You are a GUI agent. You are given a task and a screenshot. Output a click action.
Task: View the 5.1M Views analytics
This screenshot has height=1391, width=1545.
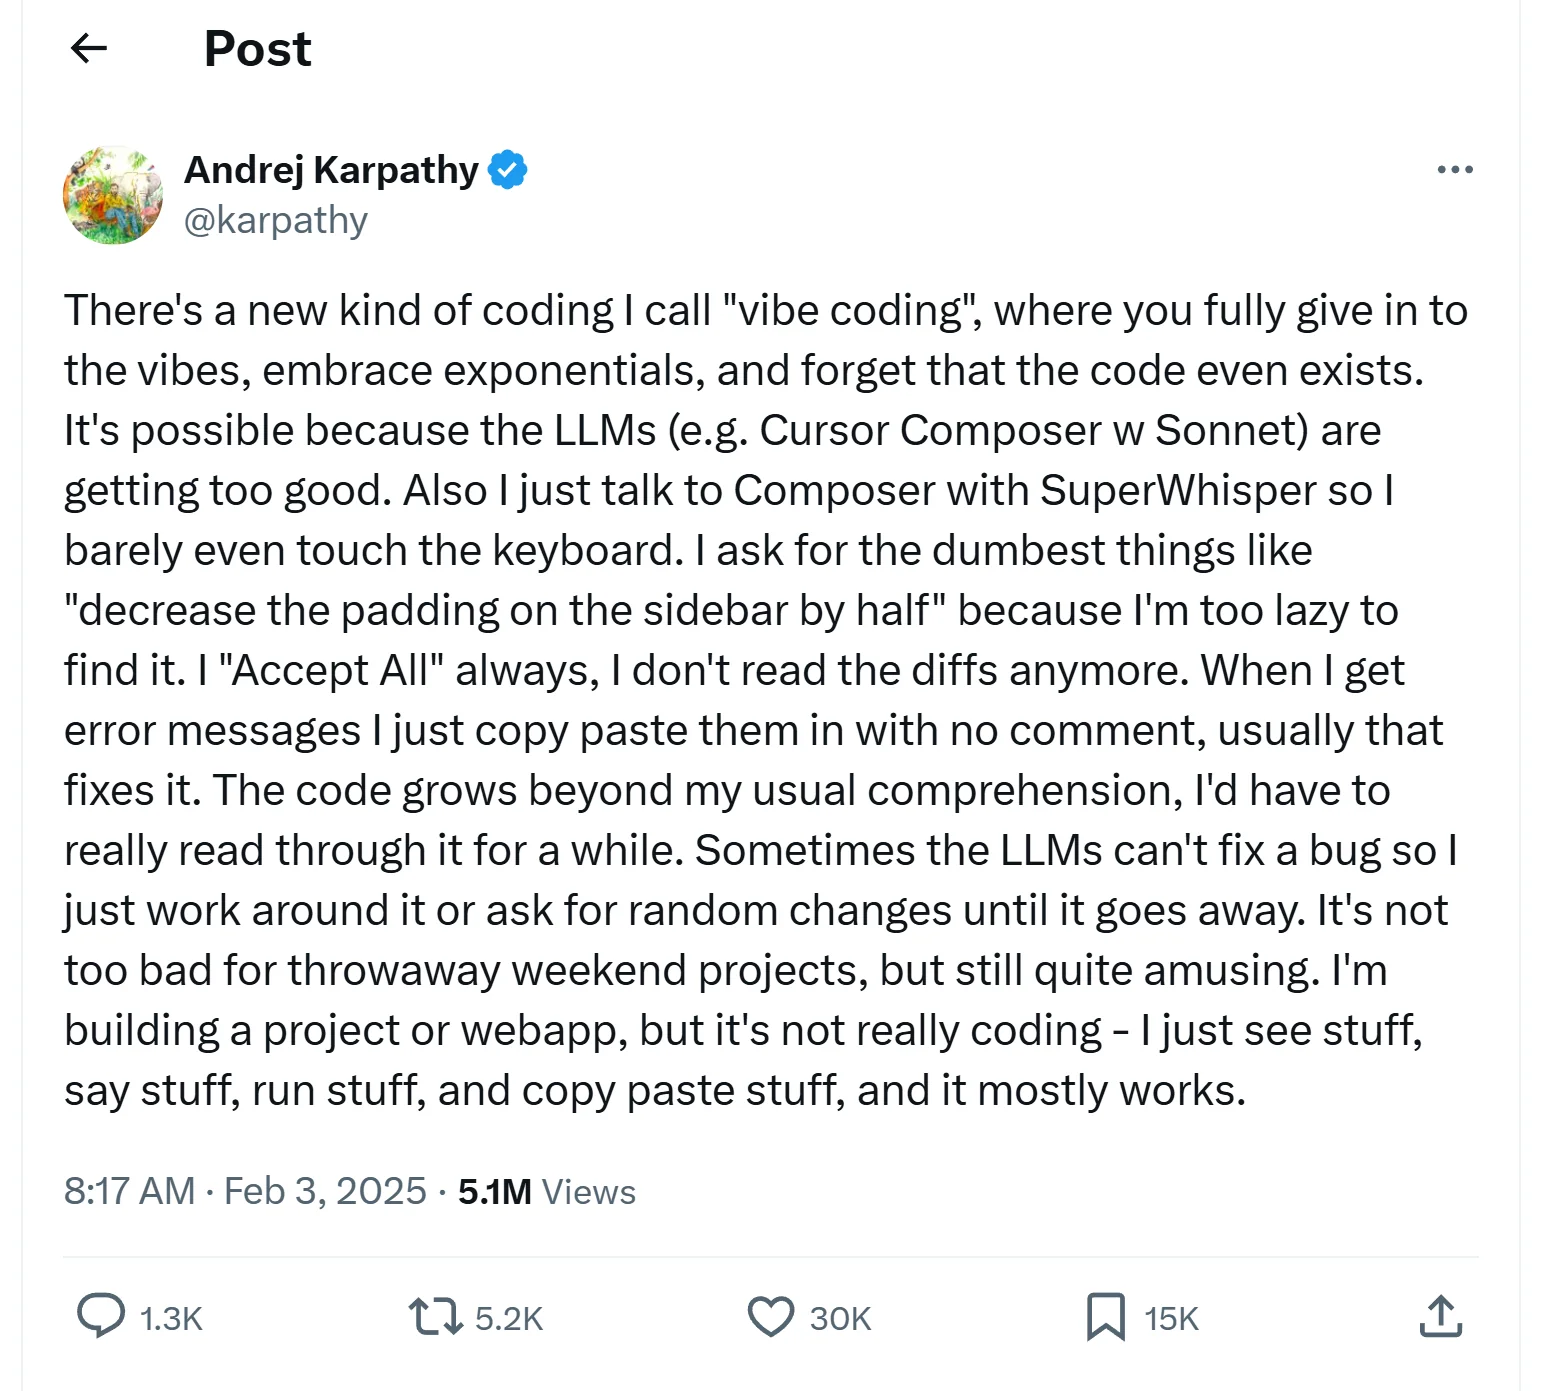(547, 1192)
